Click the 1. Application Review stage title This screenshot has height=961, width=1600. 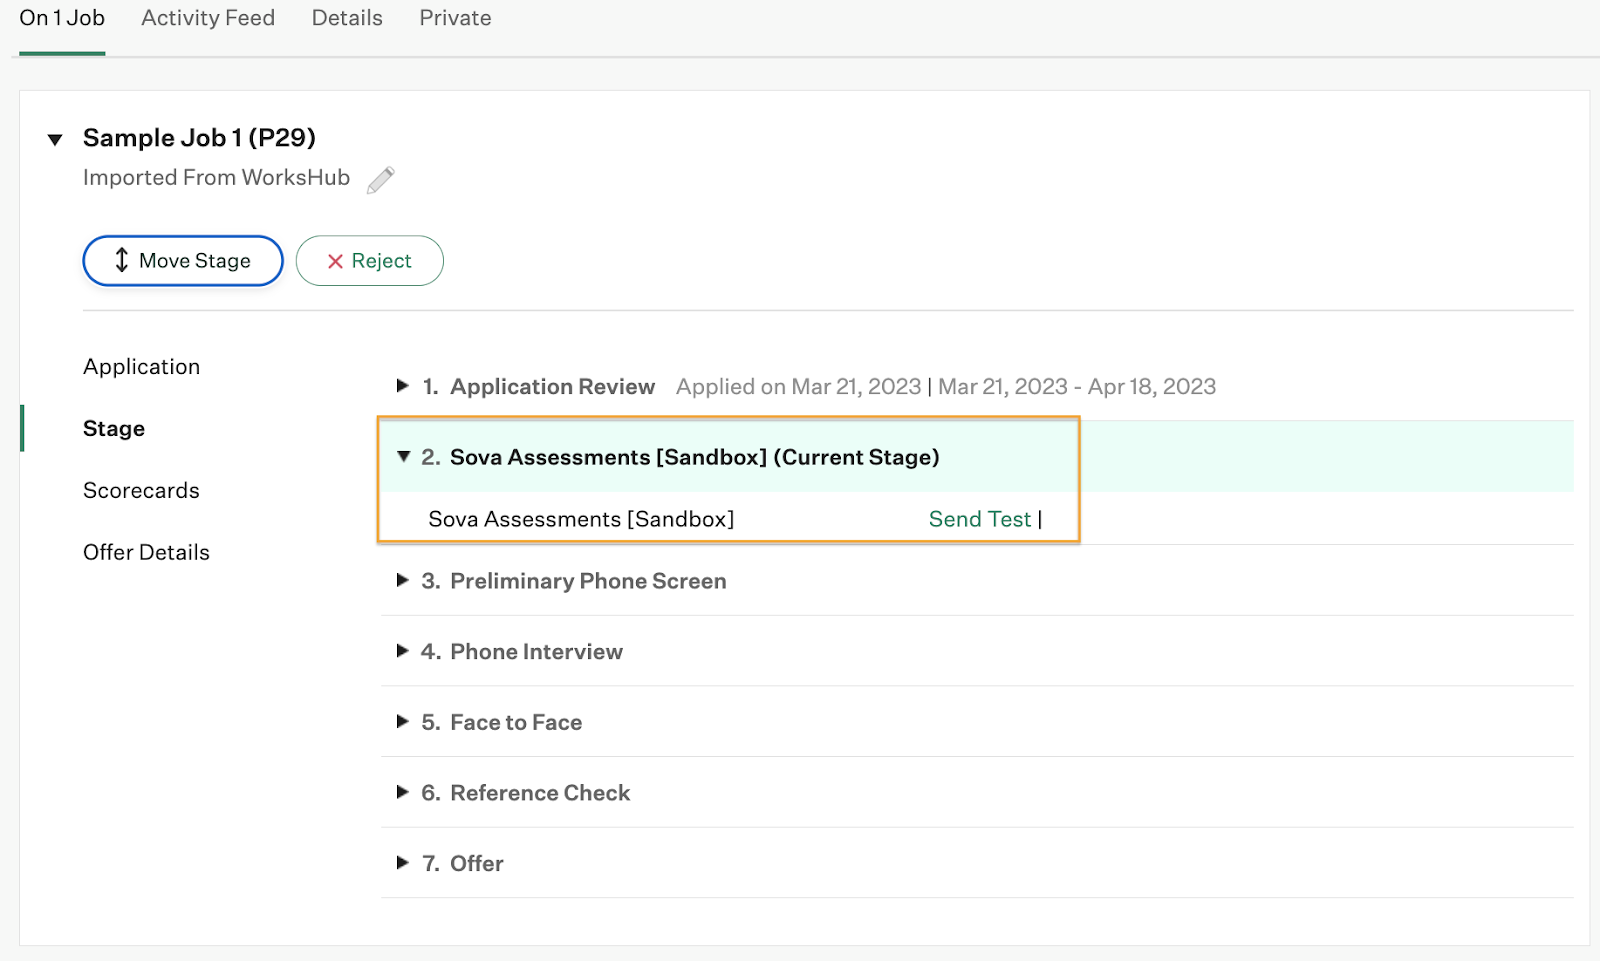539,387
